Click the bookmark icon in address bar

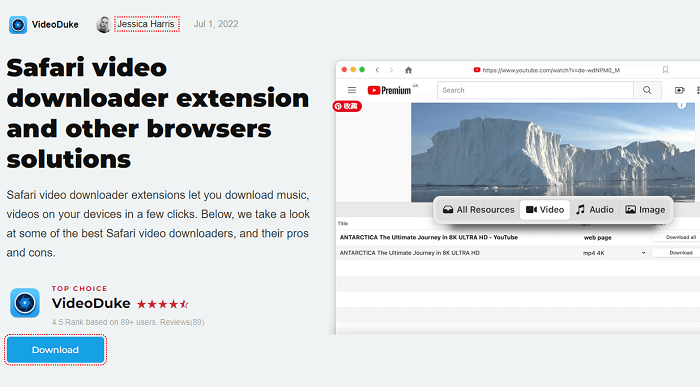(665, 70)
